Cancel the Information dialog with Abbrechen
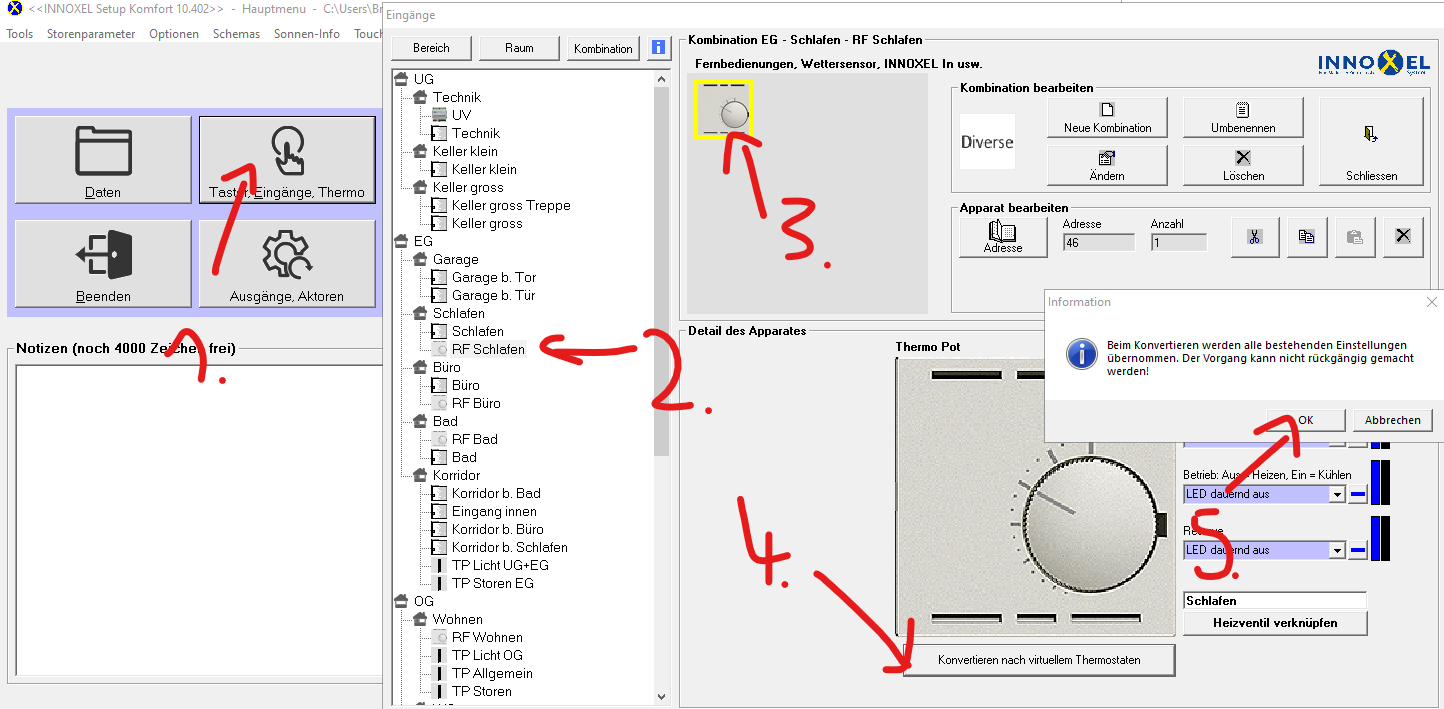The image size is (1444, 709). coord(1392,420)
